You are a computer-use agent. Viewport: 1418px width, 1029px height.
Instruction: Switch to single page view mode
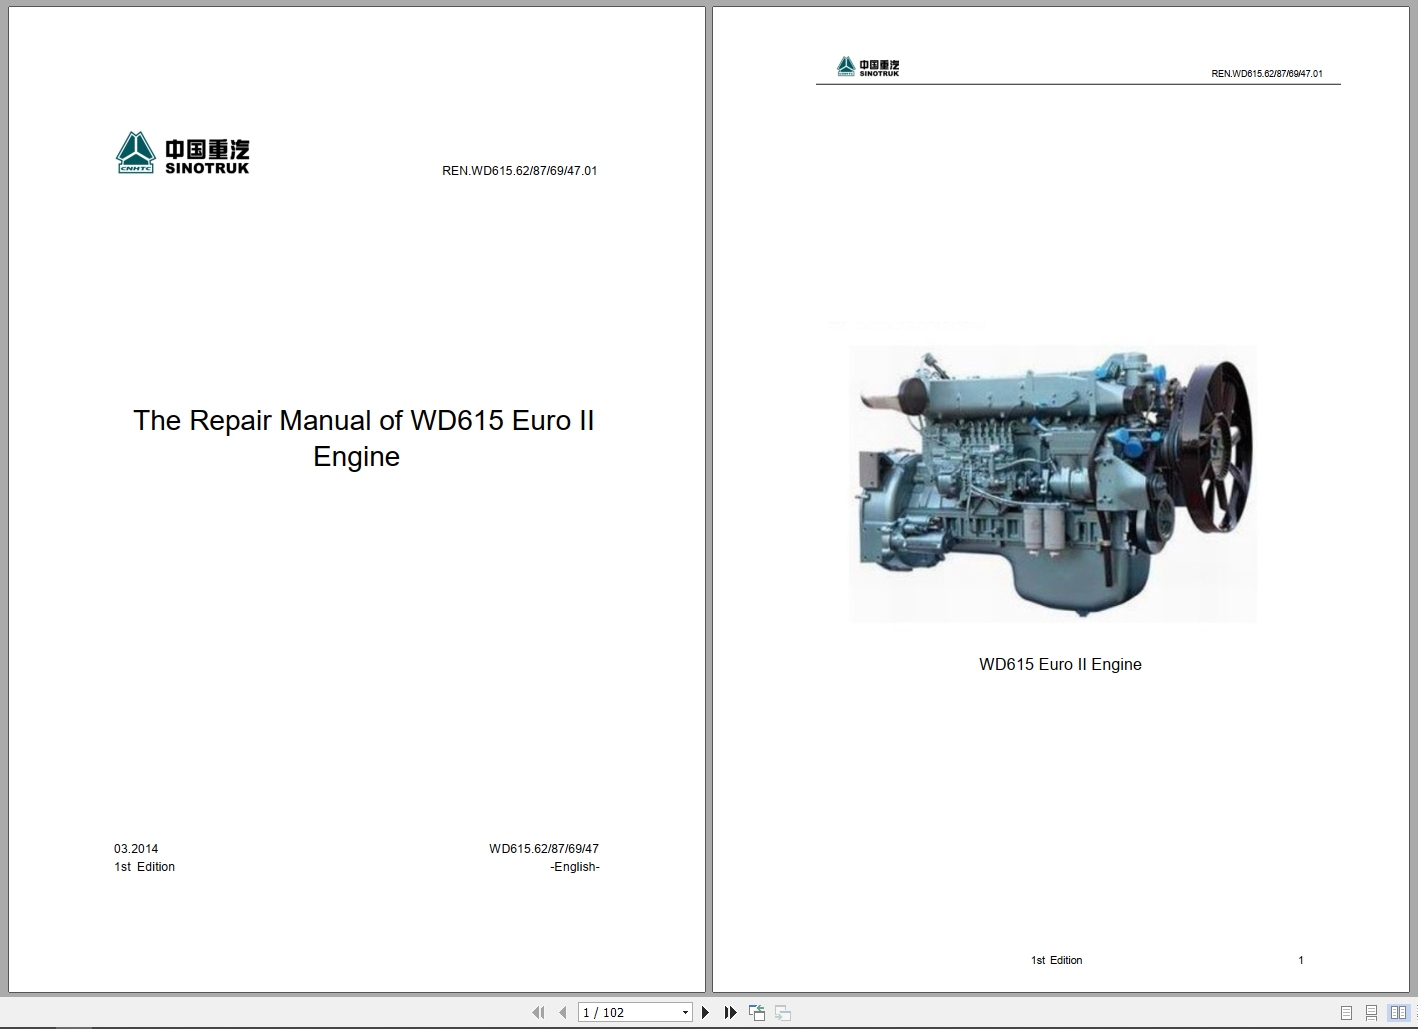pyautogui.click(x=1346, y=1012)
